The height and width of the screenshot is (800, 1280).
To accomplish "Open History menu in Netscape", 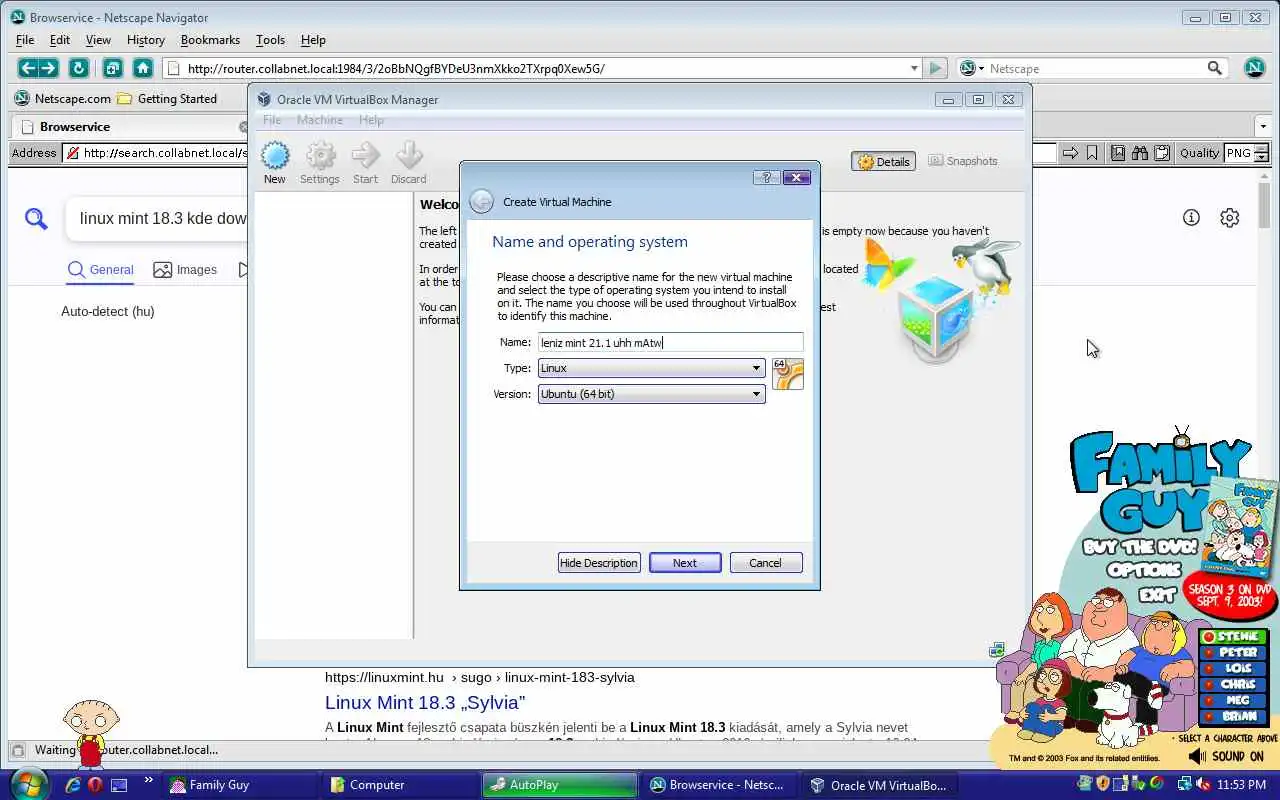I will [x=145, y=40].
